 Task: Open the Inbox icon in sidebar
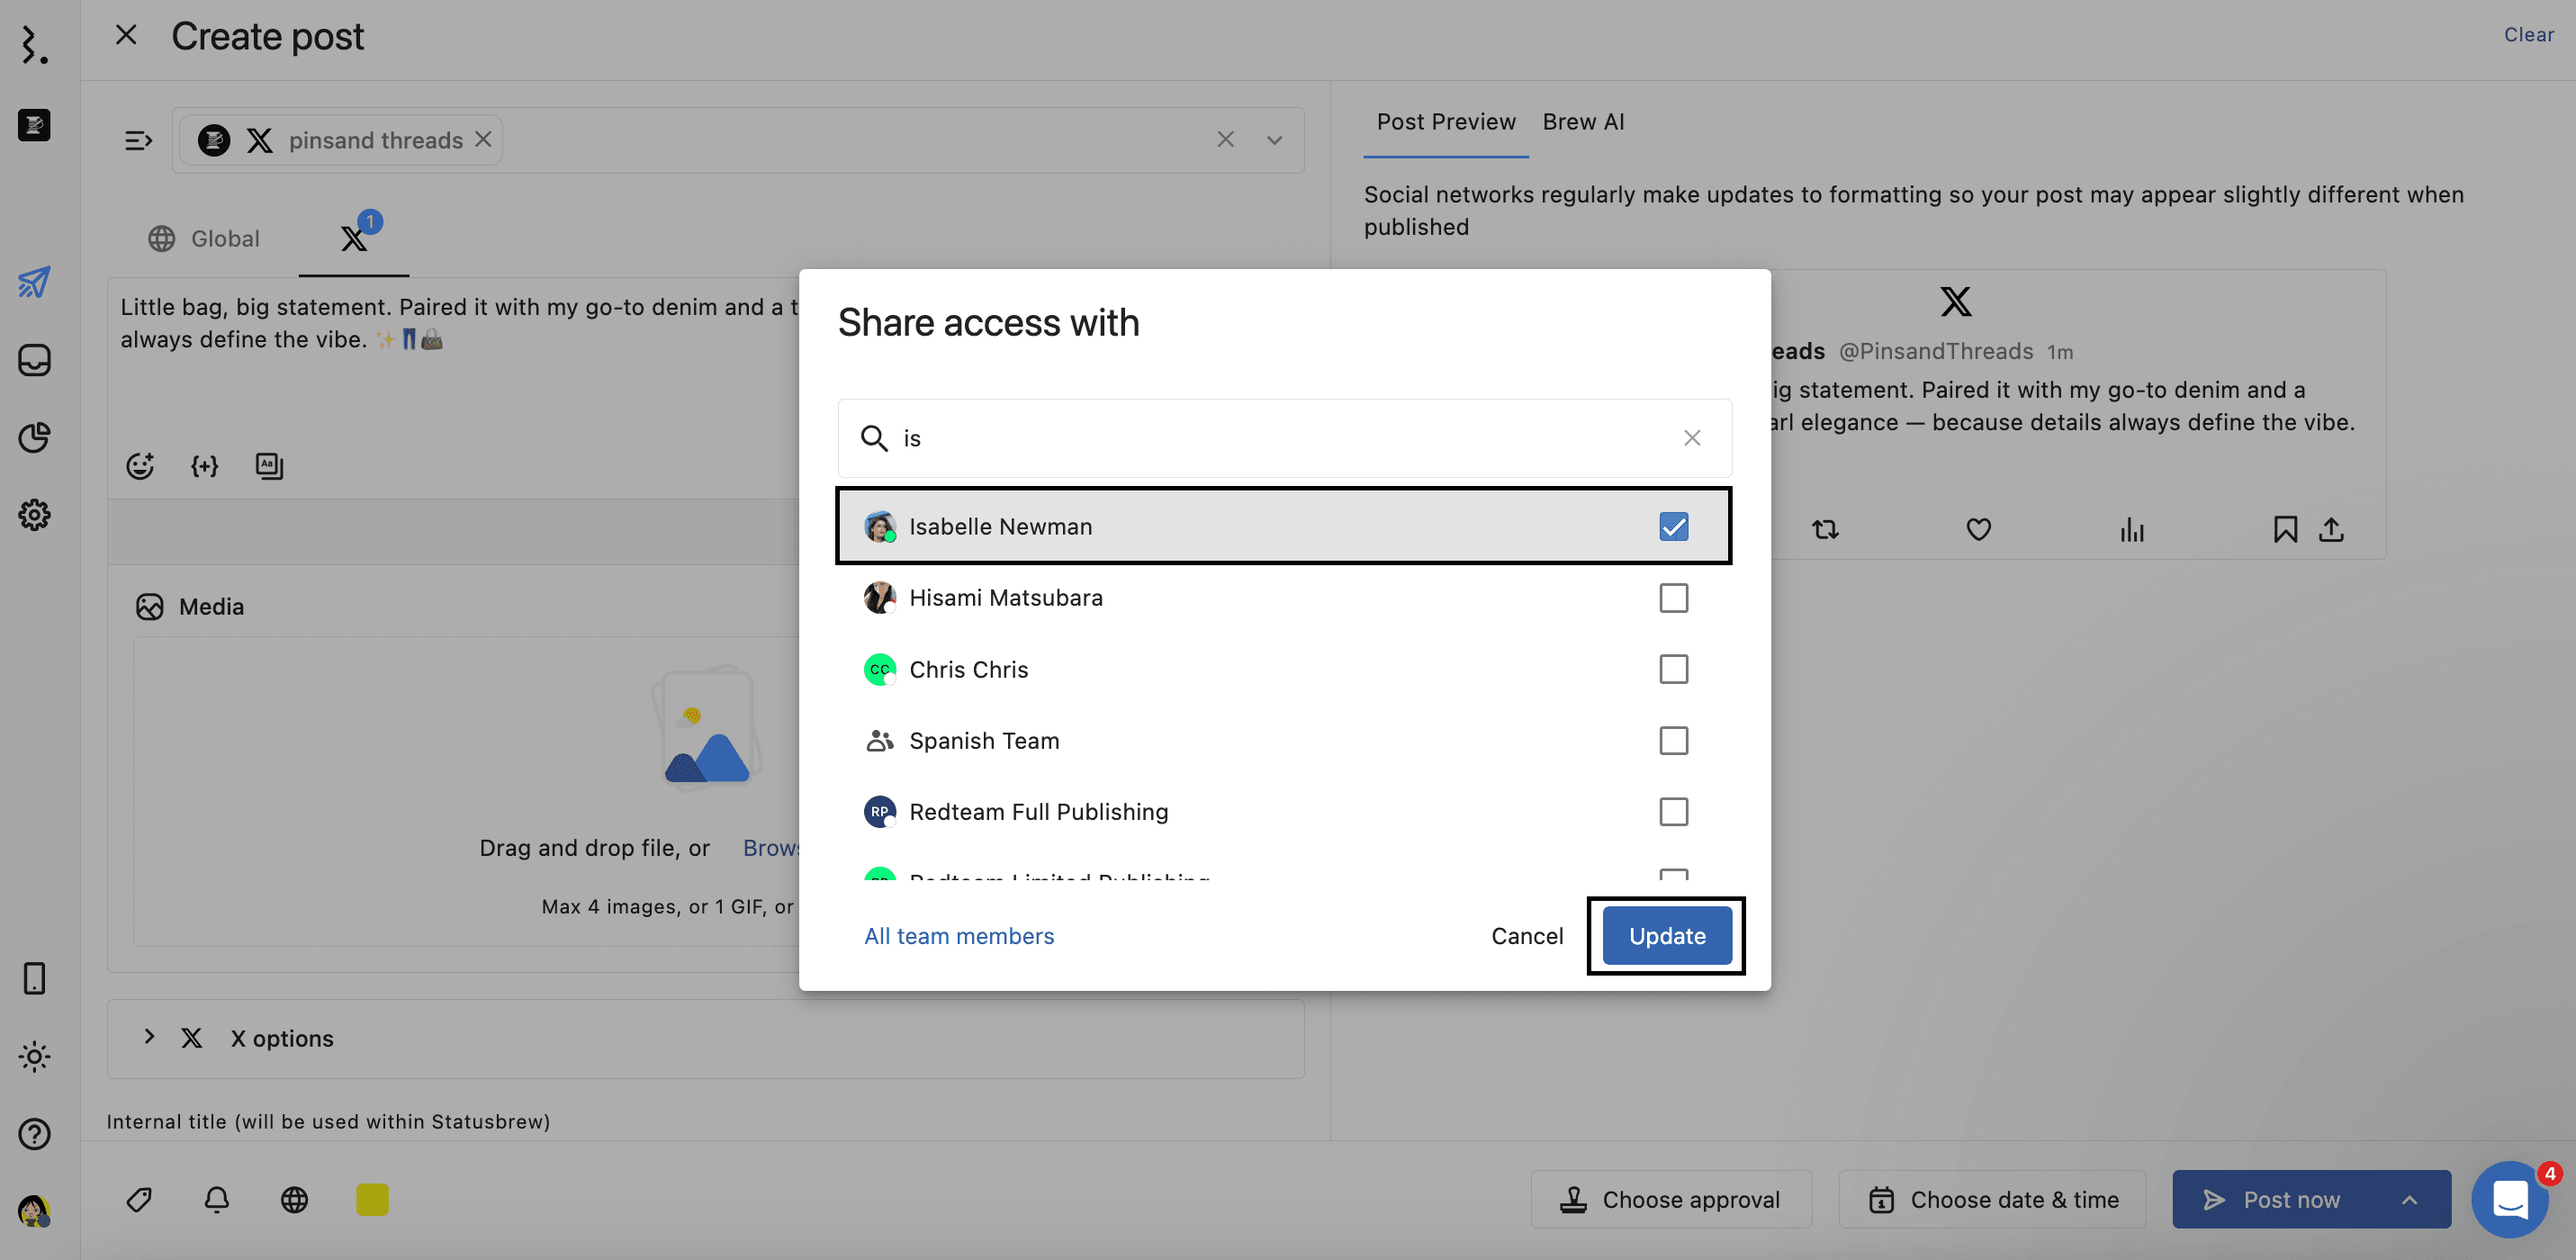point(34,360)
